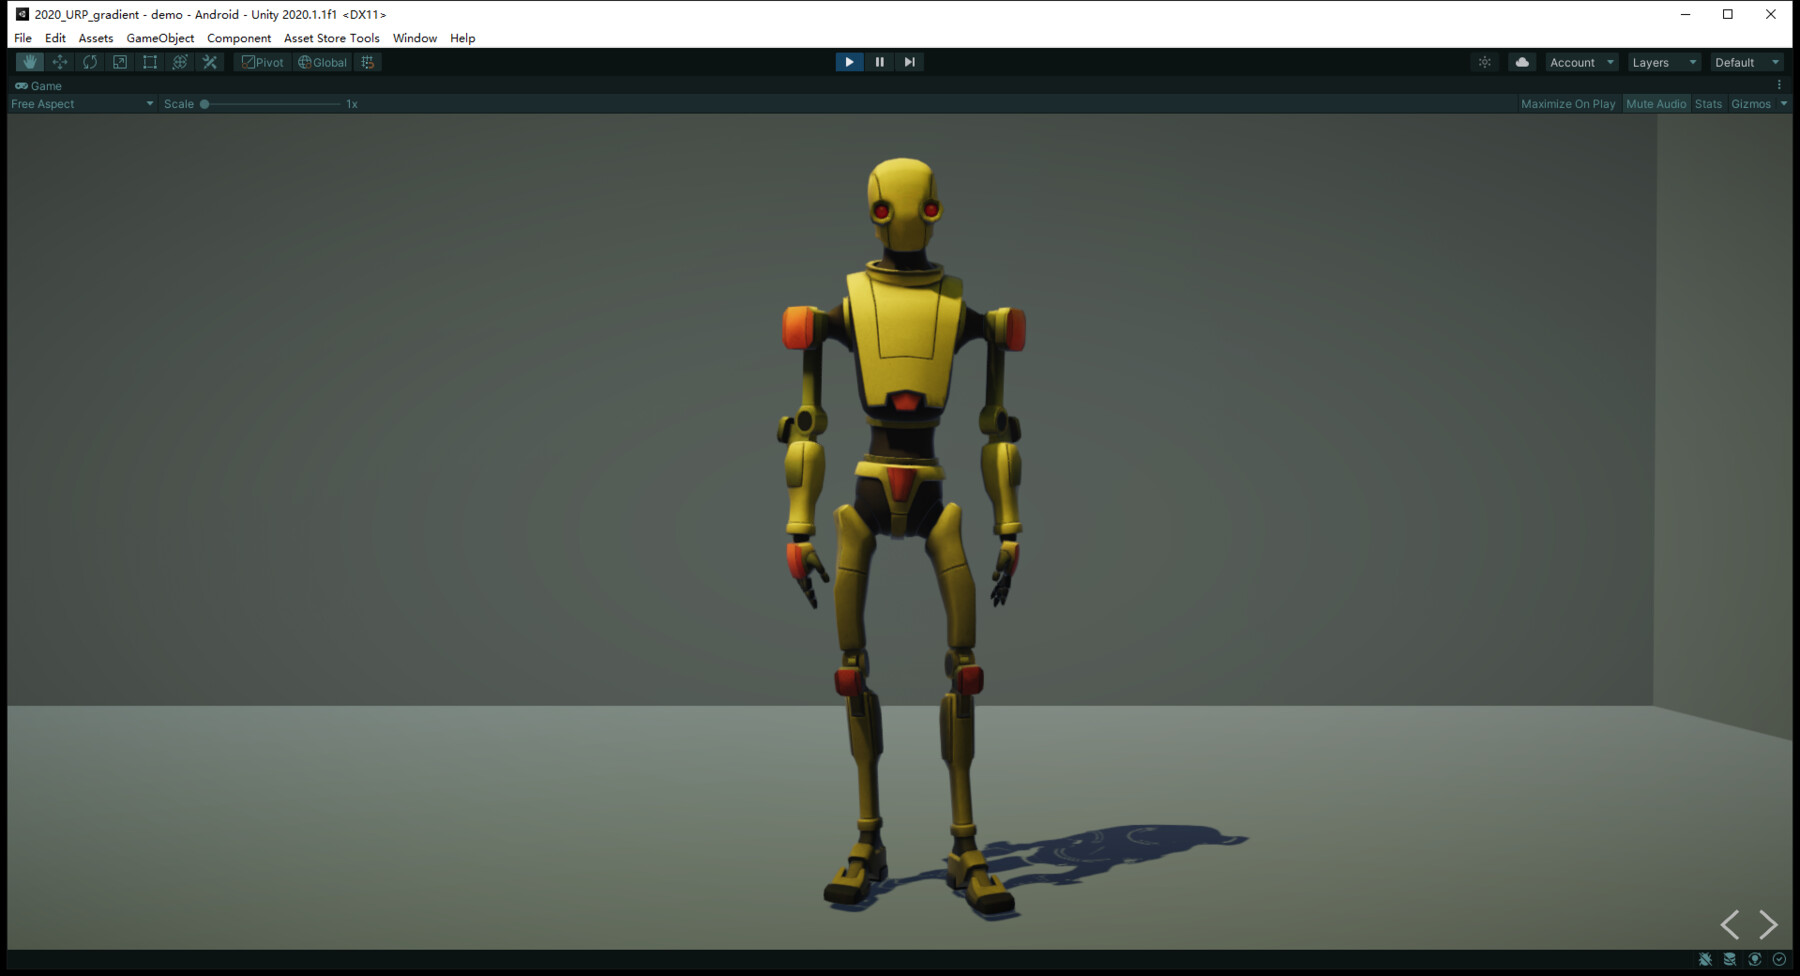Screen dimensions: 1800x976
Task: Select the Rotate tool
Action: pos(90,61)
